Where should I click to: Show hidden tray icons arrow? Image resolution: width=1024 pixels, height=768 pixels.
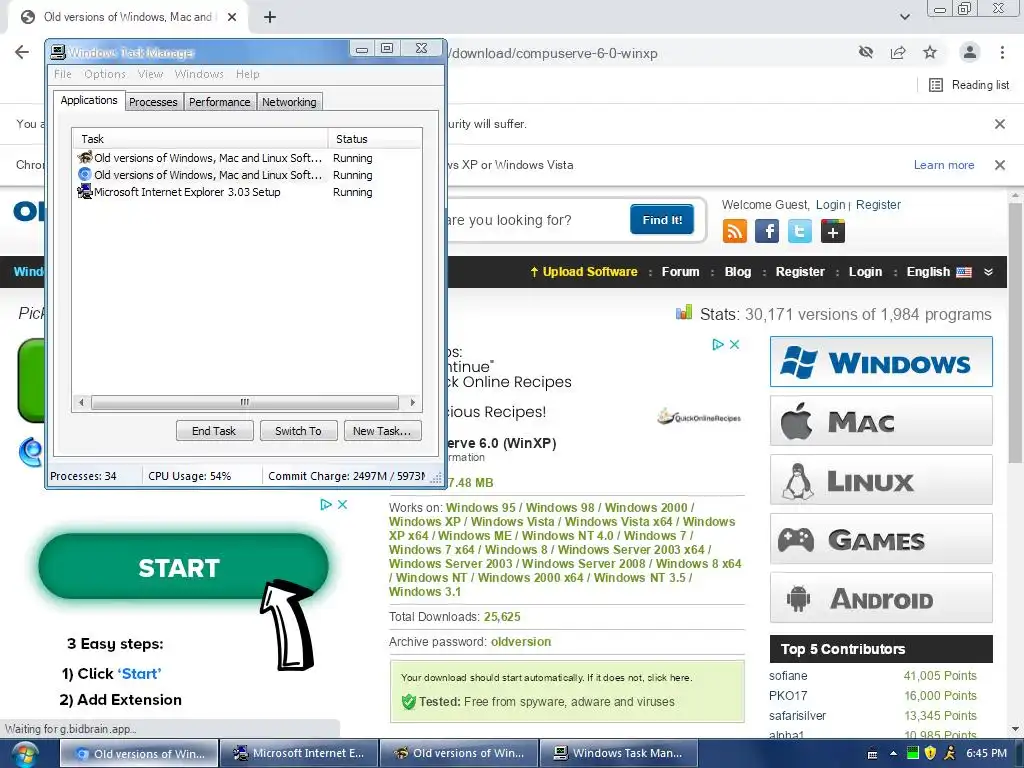893,753
